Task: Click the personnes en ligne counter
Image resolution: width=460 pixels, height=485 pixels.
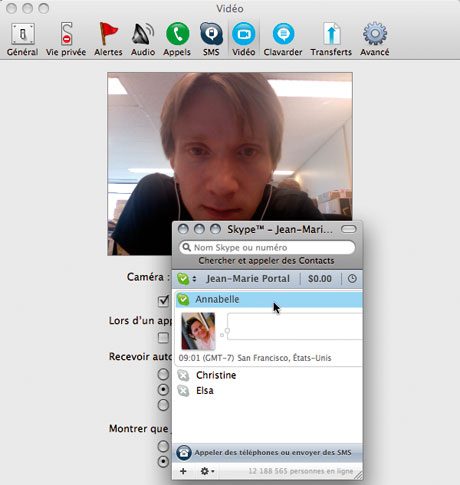Action: [301, 471]
